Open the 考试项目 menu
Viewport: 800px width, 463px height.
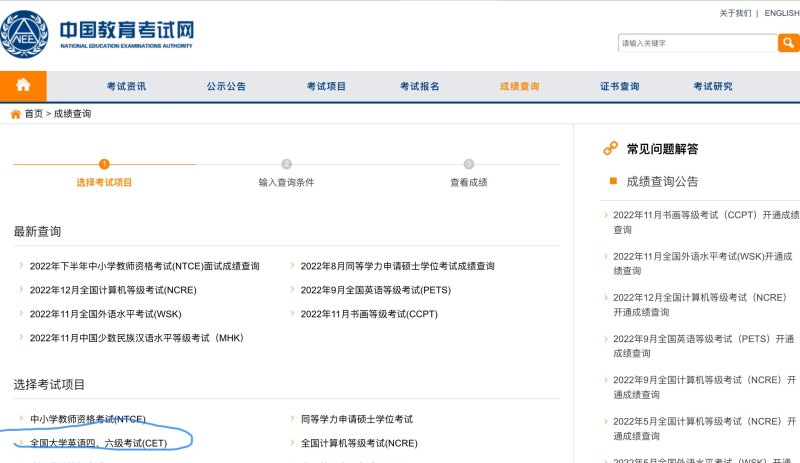pyautogui.click(x=326, y=86)
